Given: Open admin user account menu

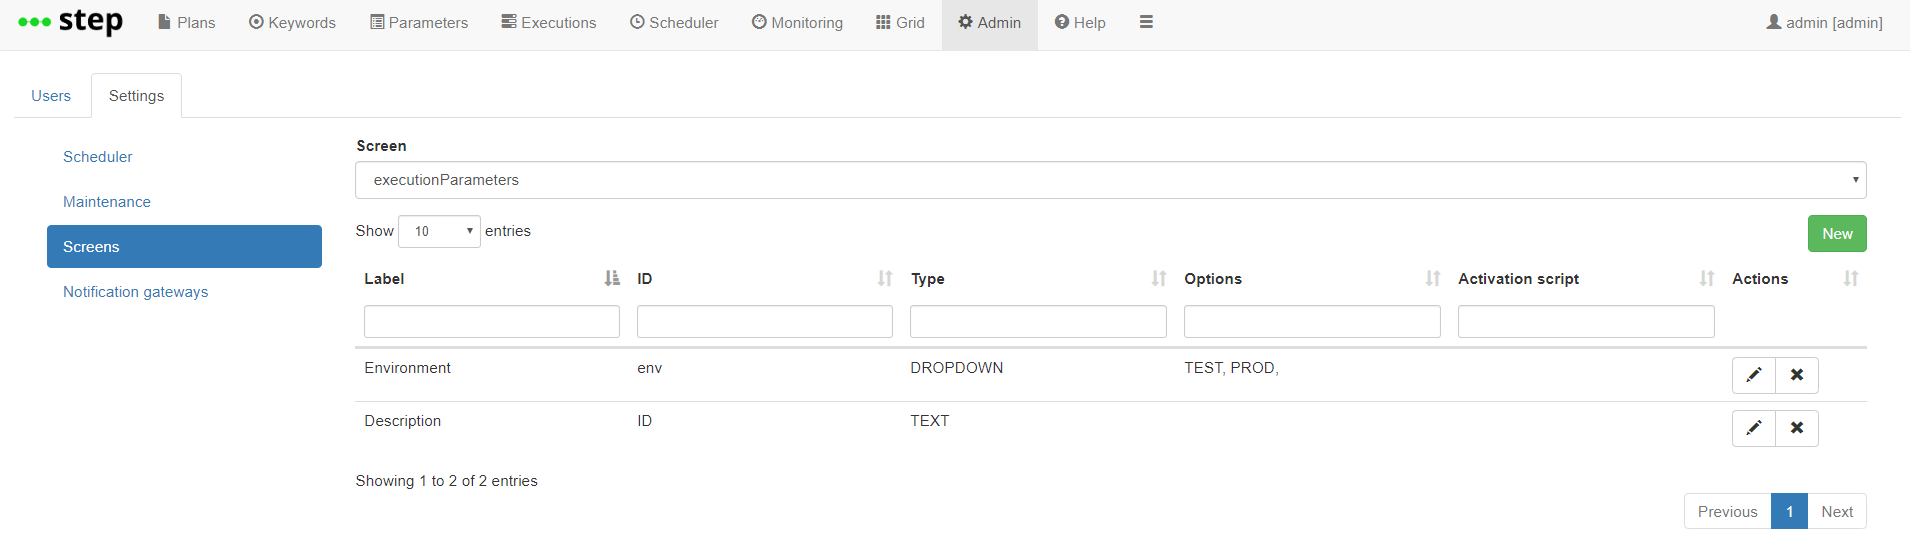Looking at the screenshot, I should coord(1824,22).
